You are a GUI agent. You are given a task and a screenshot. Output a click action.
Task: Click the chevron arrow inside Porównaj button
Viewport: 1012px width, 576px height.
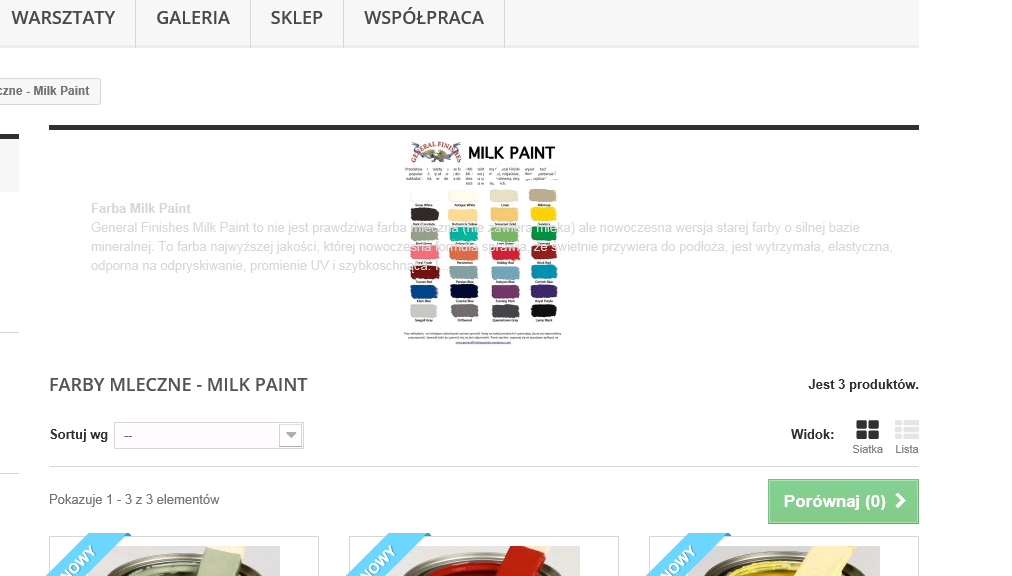tap(900, 500)
